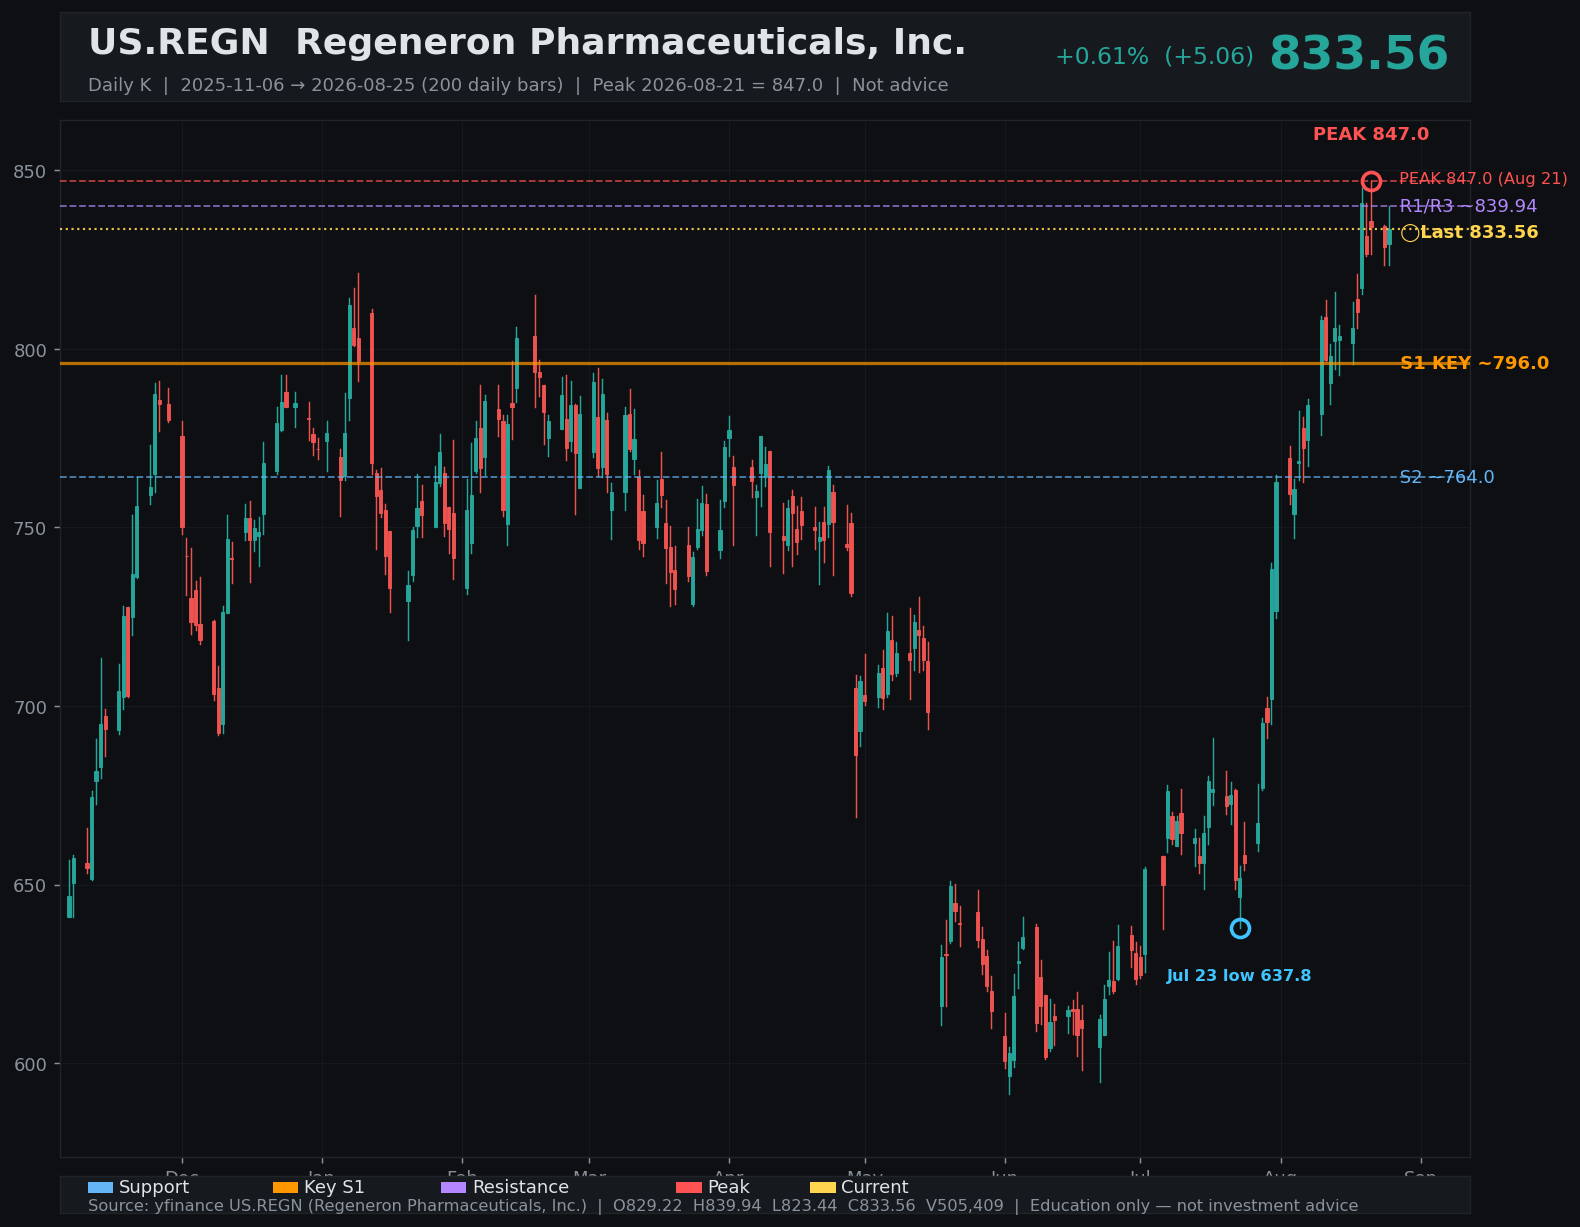1580x1227 pixels.
Task: Click the "L823.44" low value in footer
Action: [804, 1206]
